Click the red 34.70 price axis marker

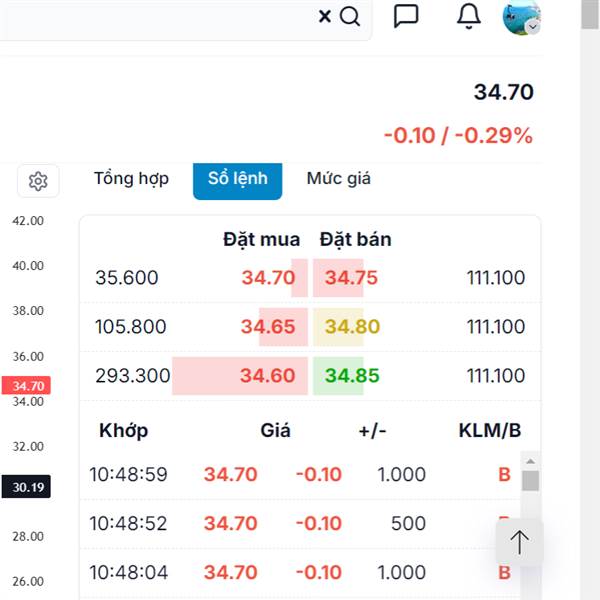[26, 386]
